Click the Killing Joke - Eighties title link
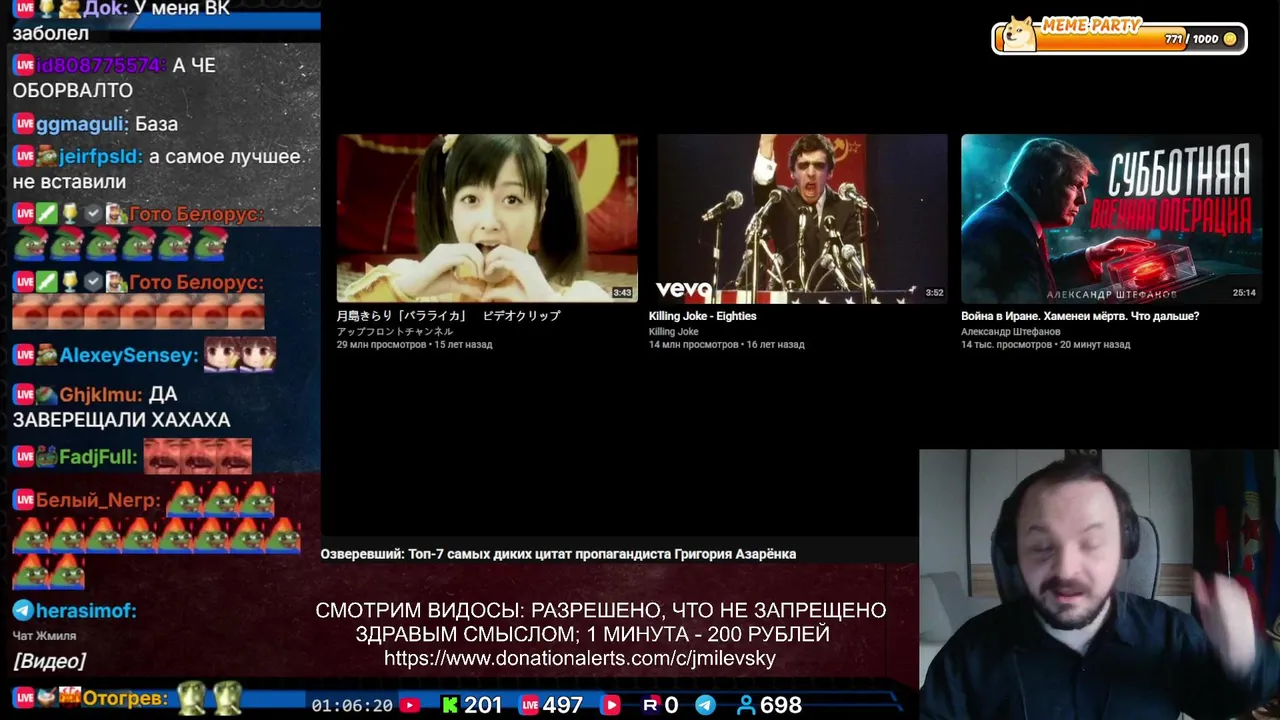This screenshot has width=1280, height=720. pyautogui.click(x=702, y=316)
